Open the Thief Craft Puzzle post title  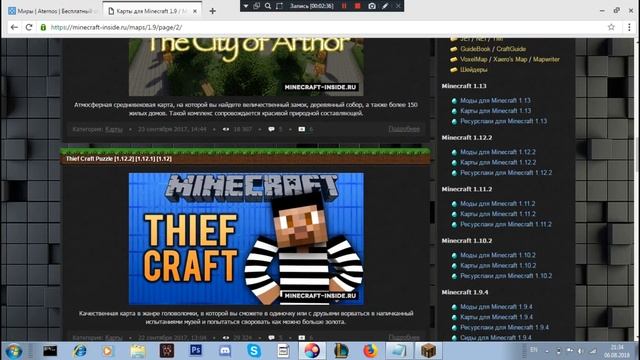click(x=119, y=159)
